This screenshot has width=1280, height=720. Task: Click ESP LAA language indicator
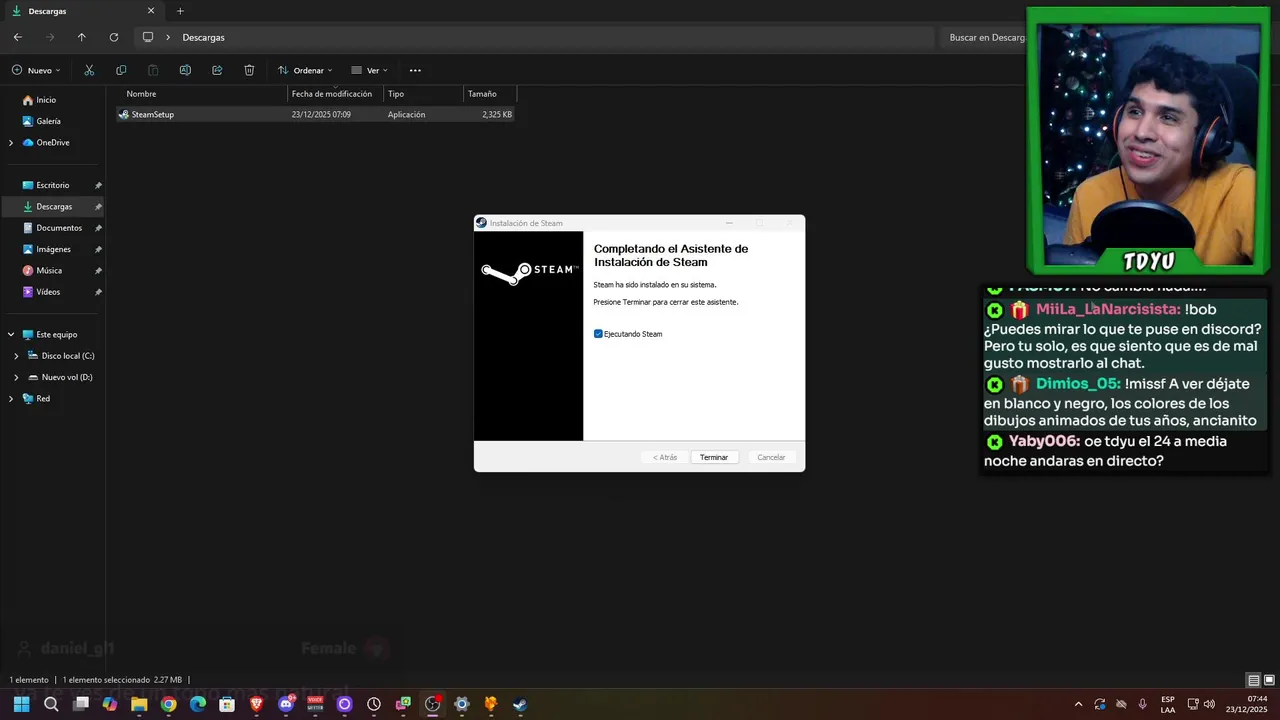pos(1168,704)
